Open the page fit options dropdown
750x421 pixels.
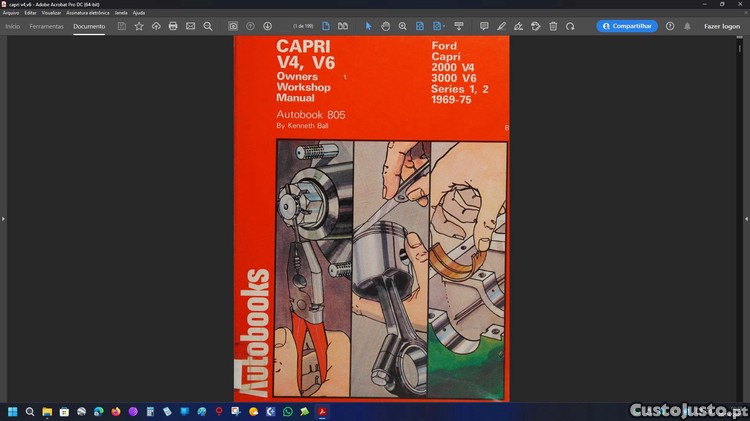(439, 26)
